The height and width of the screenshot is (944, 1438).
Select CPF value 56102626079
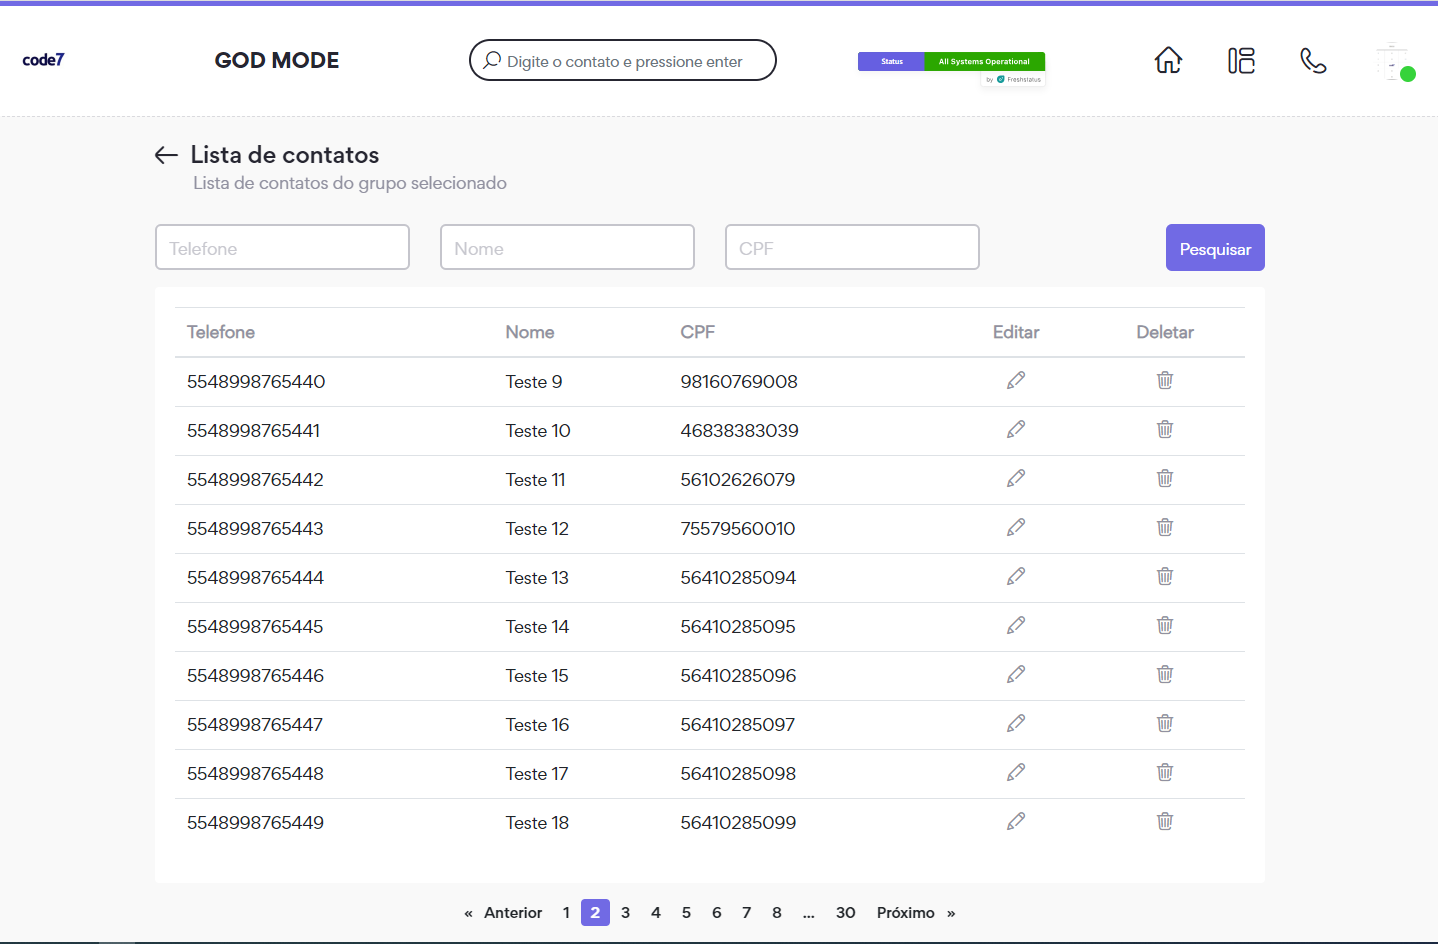(738, 480)
